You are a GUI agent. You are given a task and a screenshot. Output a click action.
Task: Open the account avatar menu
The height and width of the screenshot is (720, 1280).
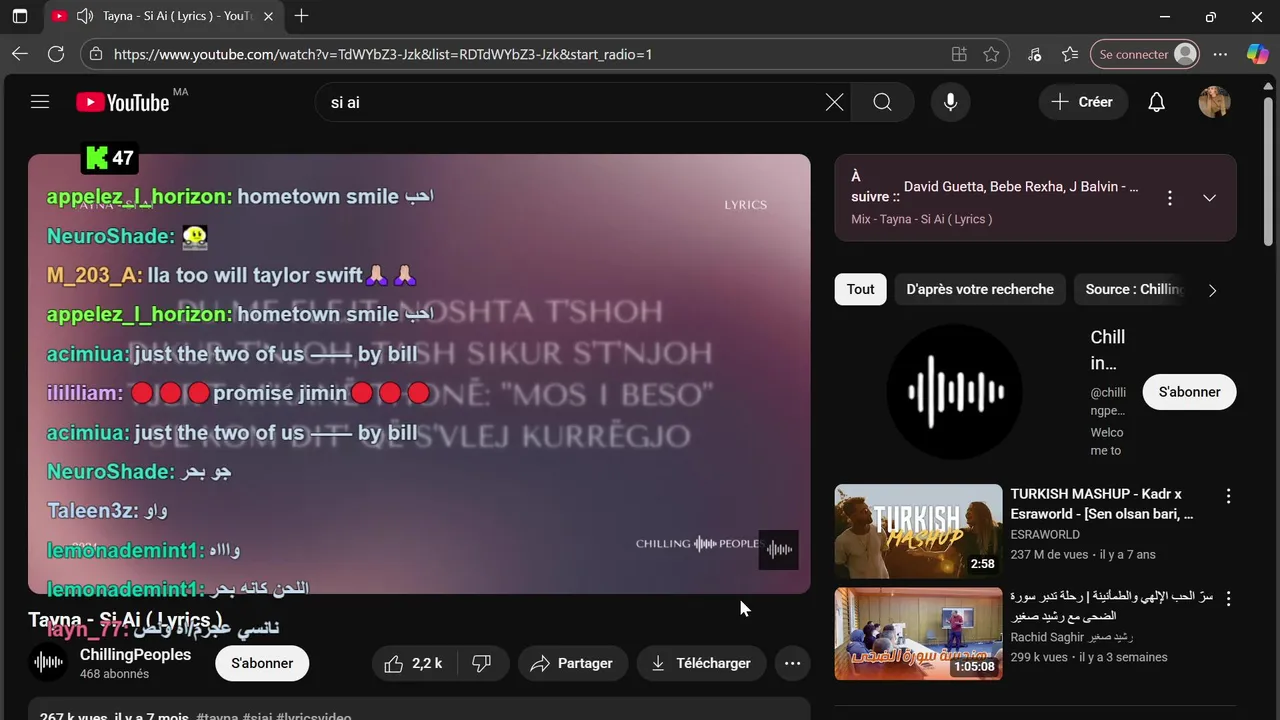coord(1214,102)
